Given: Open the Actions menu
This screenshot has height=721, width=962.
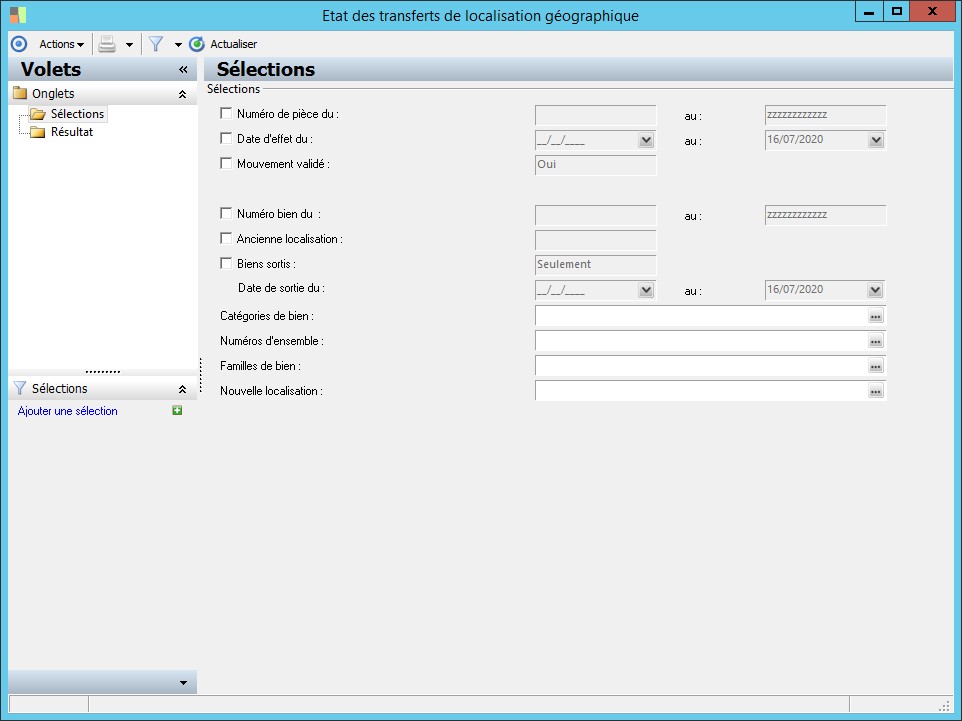Looking at the screenshot, I should 61,44.
